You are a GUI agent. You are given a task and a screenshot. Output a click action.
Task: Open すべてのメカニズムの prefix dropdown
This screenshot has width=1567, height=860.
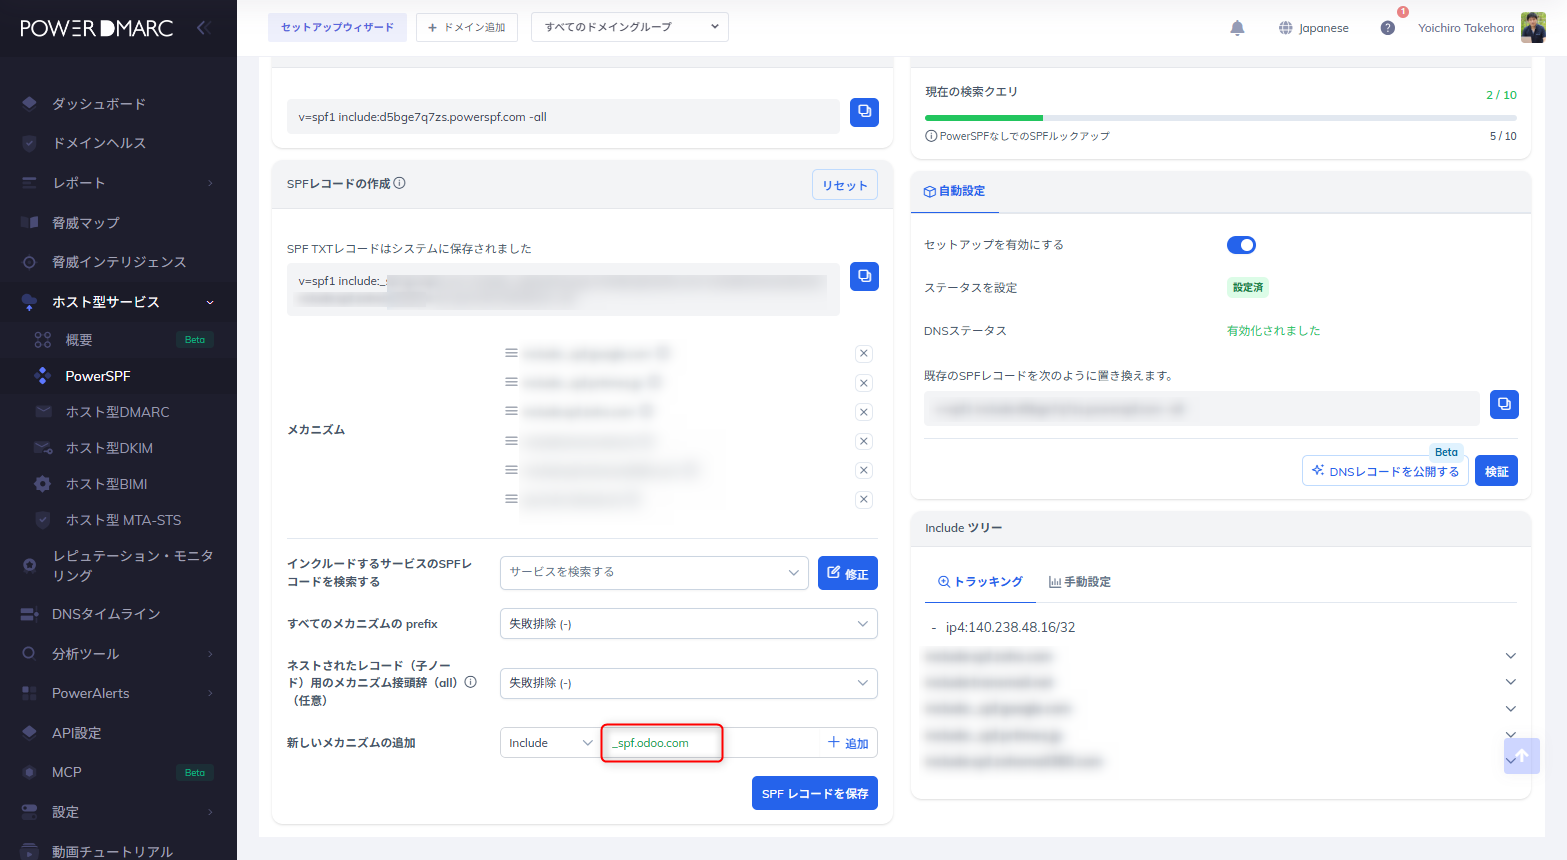689,623
